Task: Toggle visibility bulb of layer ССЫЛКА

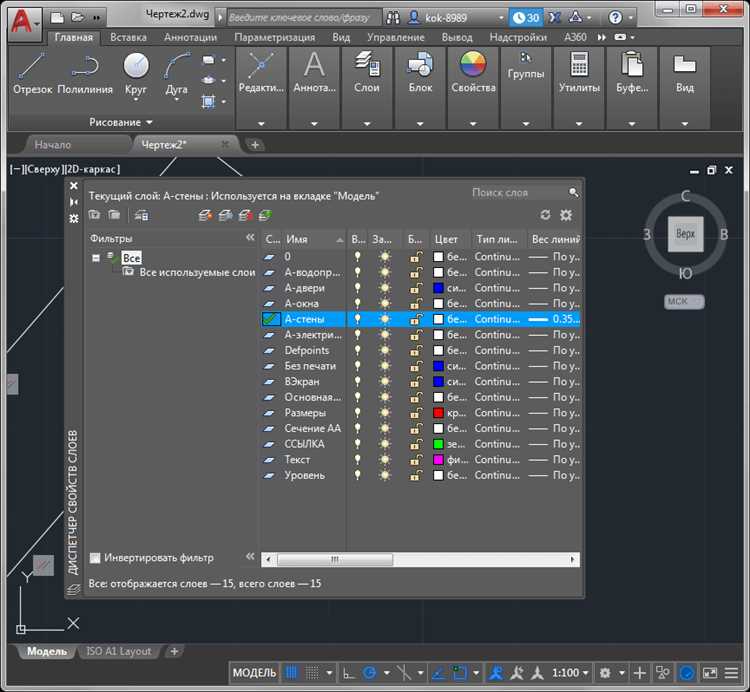Action: pyautogui.click(x=357, y=444)
